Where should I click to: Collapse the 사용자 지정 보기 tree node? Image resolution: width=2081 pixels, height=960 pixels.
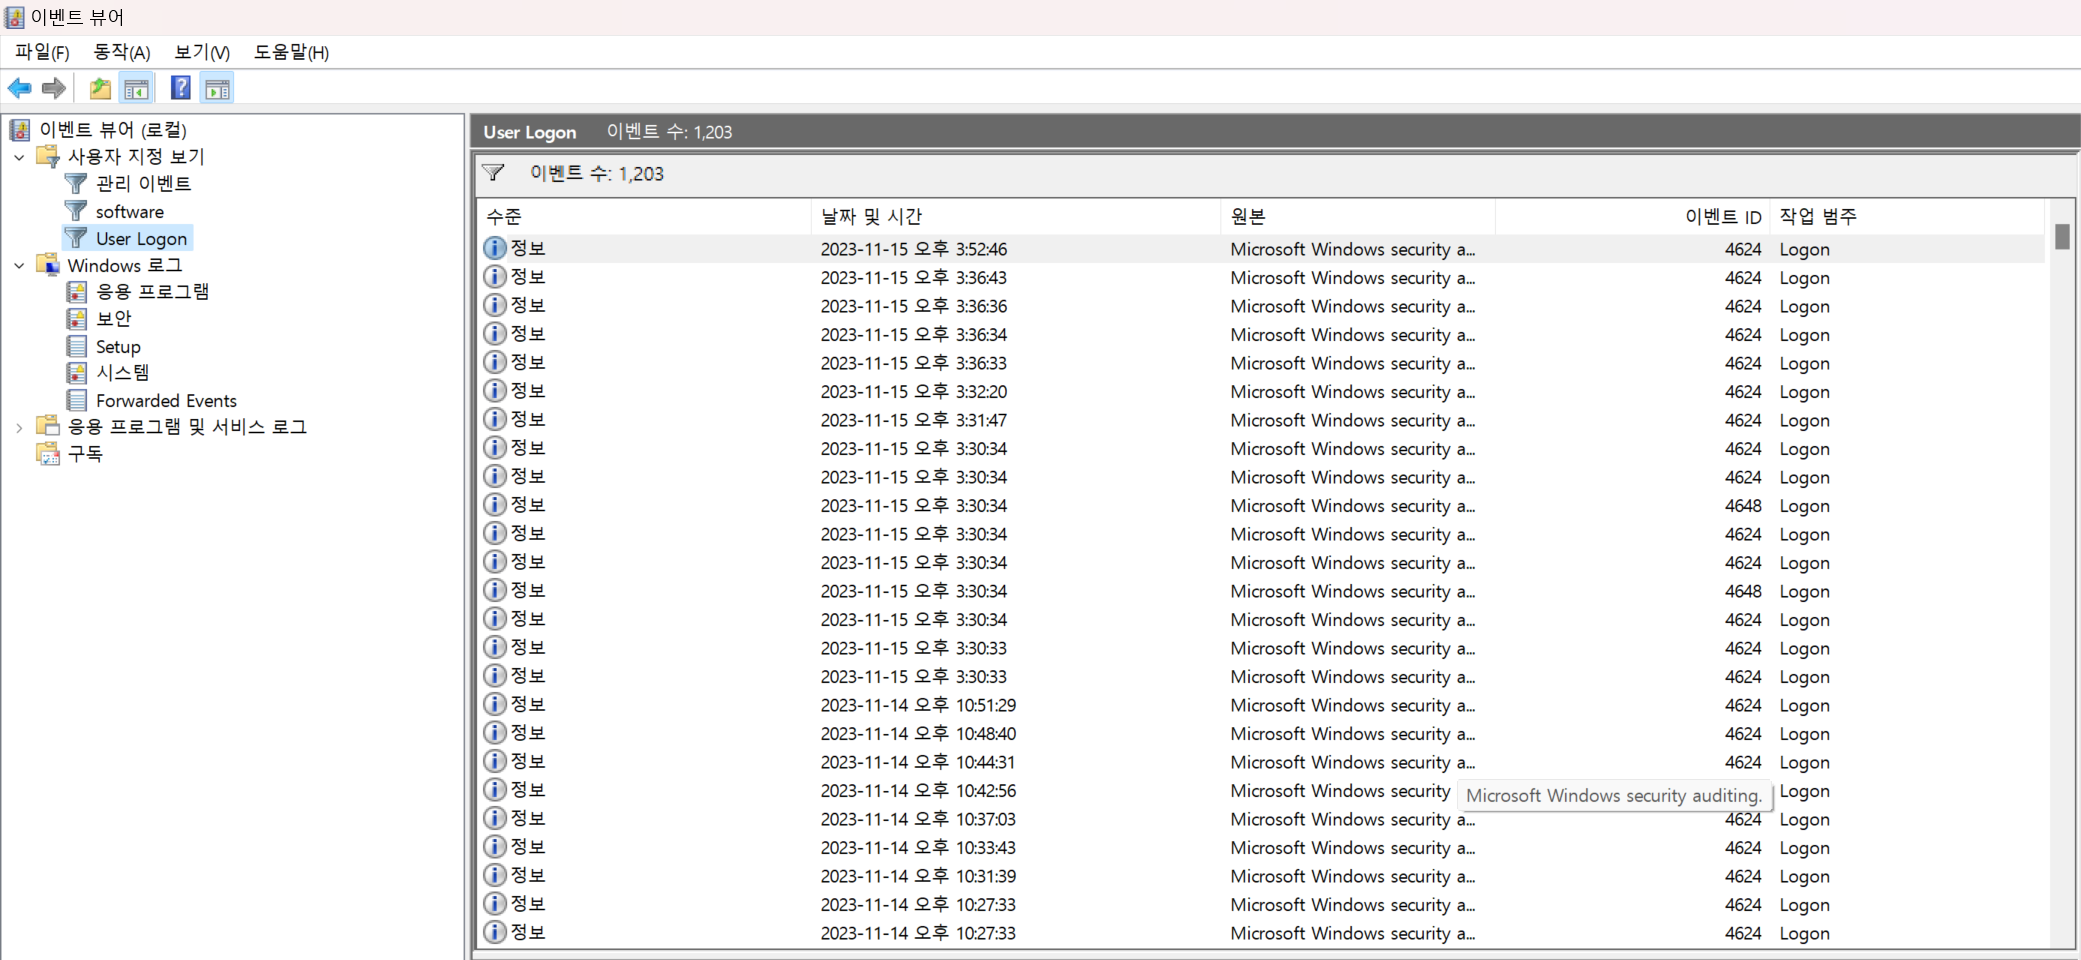point(19,157)
